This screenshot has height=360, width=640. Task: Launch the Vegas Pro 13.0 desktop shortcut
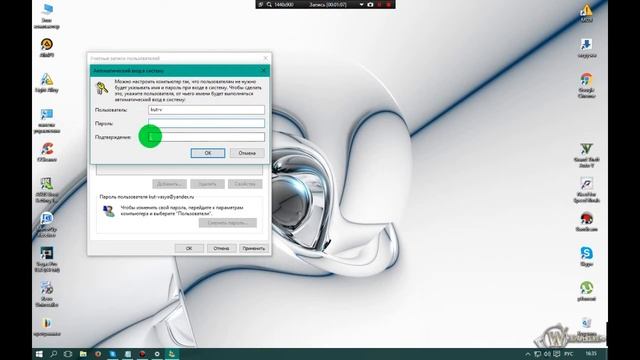[x=47, y=260]
